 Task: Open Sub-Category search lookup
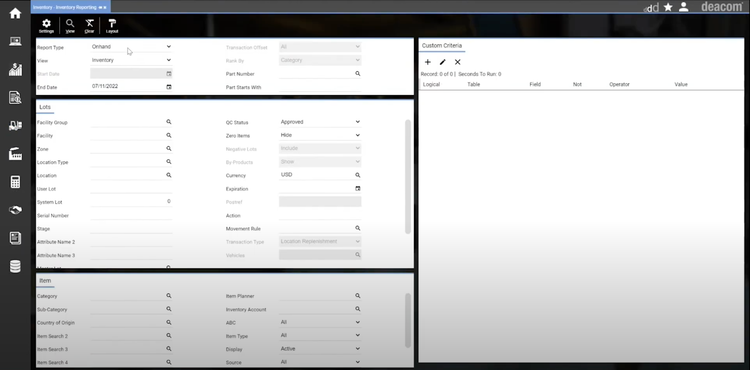pyautogui.click(x=169, y=309)
